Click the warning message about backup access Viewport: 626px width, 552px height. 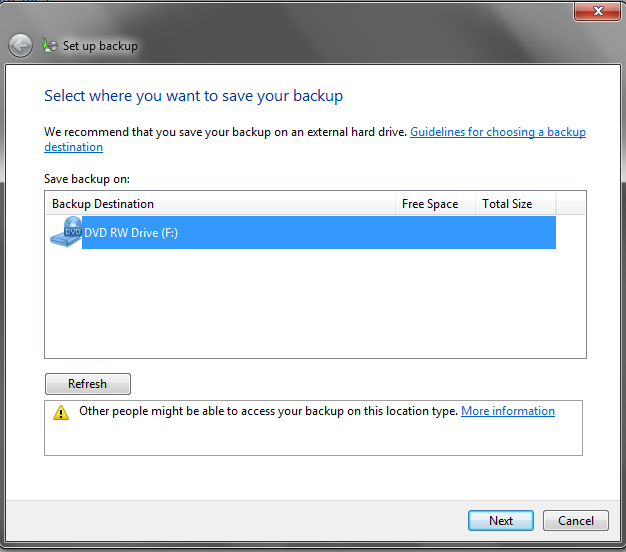click(x=268, y=411)
